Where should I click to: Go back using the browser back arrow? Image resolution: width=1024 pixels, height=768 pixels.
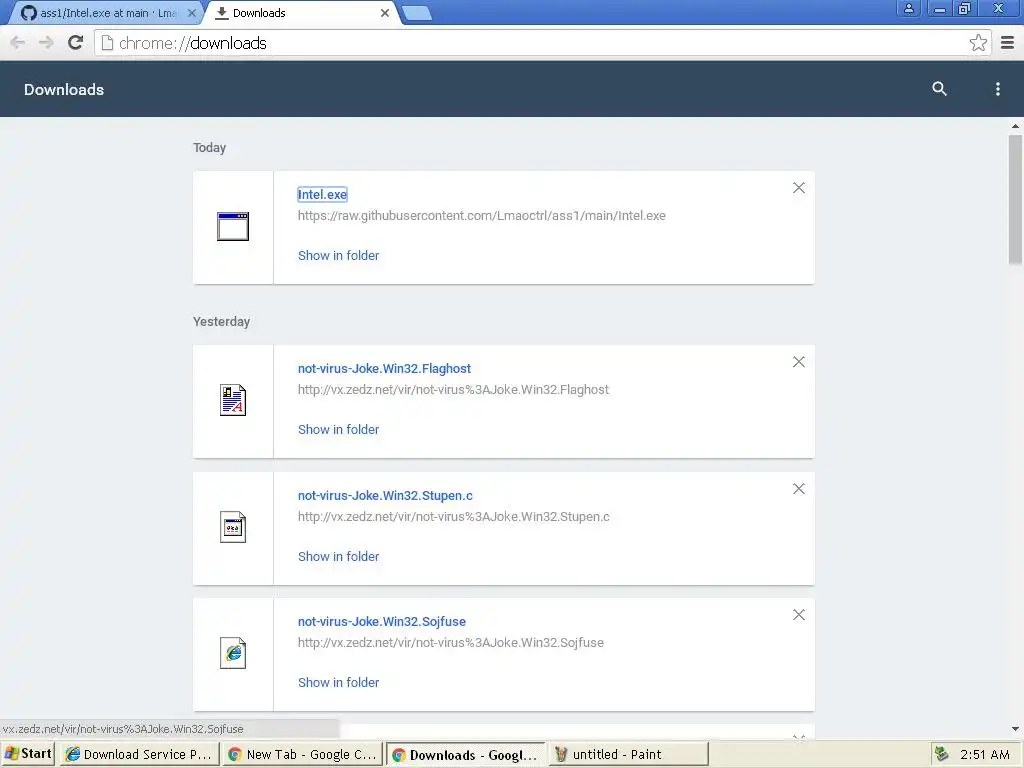(x=18, y=43)
